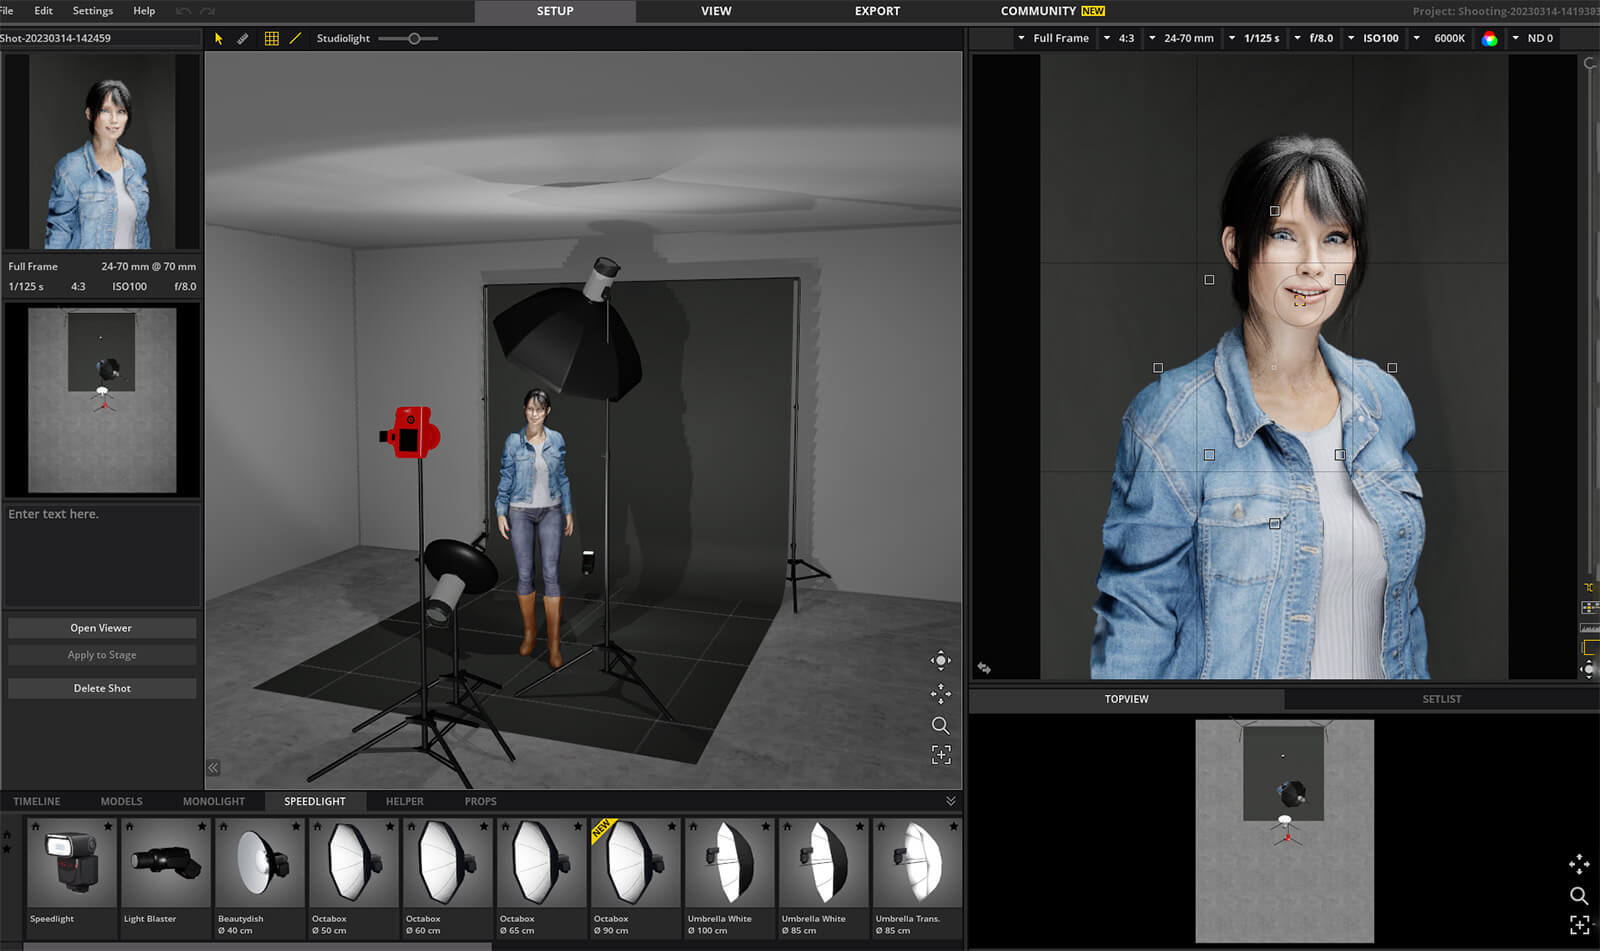Open the RGB color wheel icon

point(1489,38)
